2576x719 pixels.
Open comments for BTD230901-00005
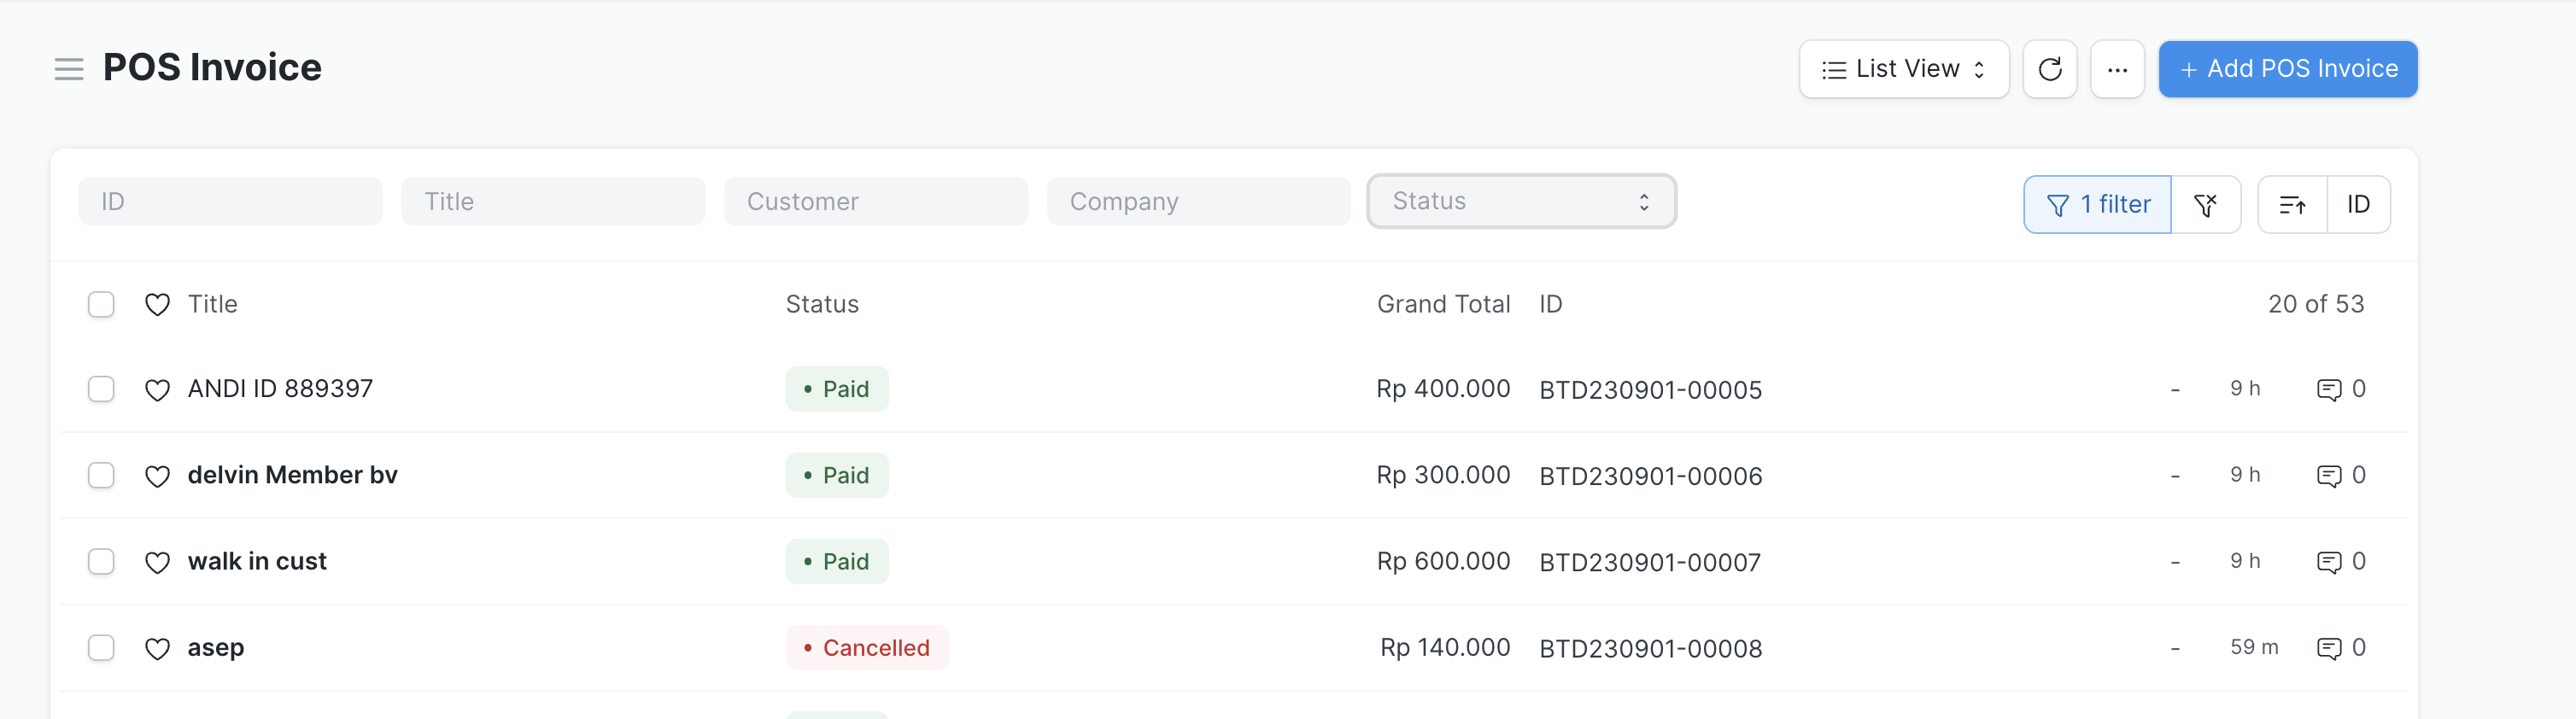[2340, 389]
